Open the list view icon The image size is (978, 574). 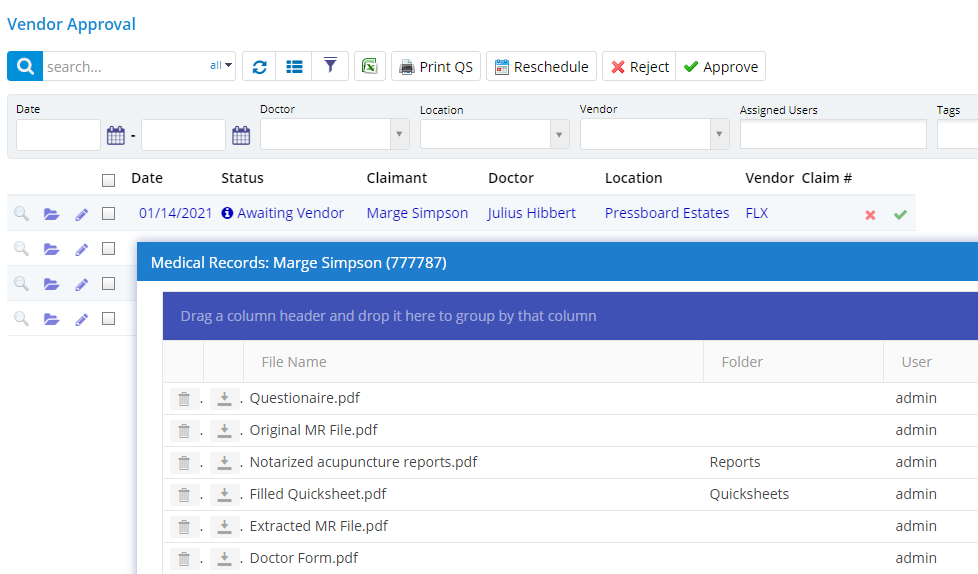(294, 67)
